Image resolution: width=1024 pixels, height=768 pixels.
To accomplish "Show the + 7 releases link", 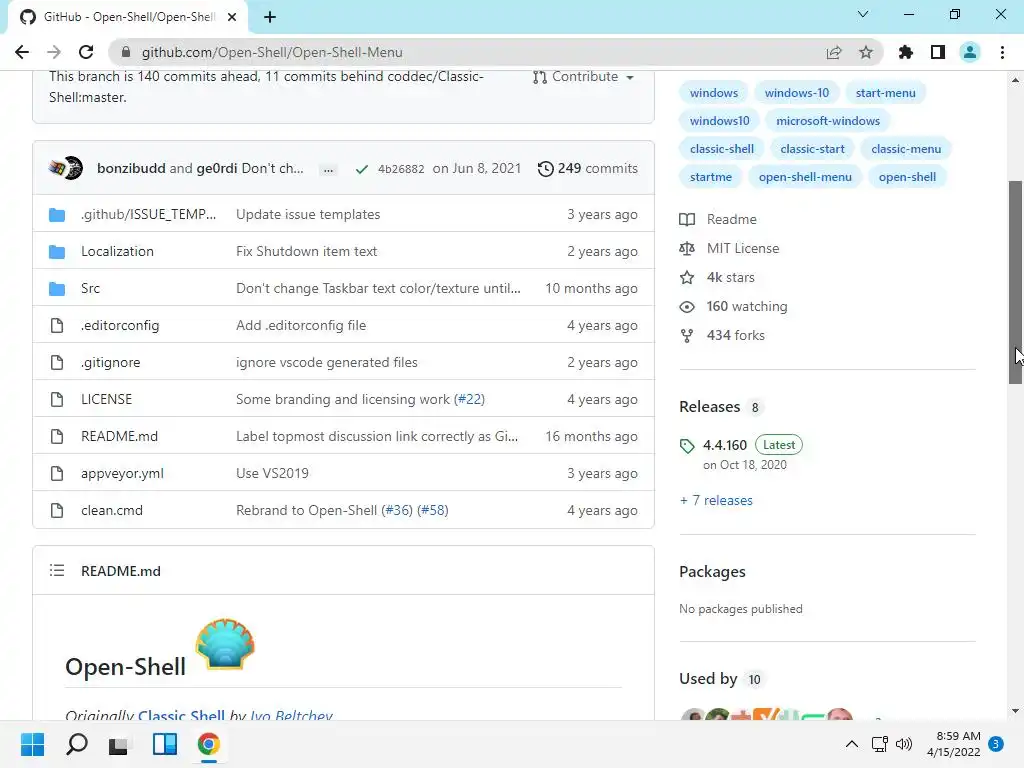I will [716, 500].
